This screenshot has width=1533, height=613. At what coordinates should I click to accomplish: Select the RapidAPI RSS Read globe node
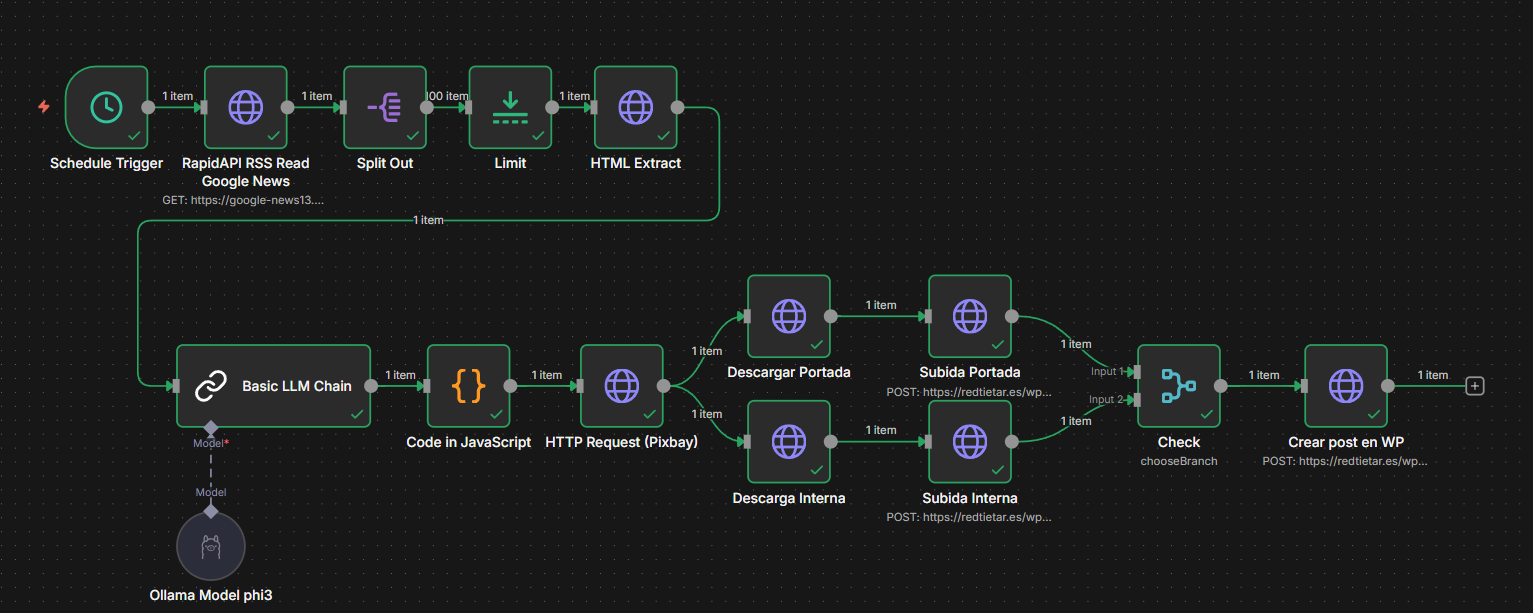click(x=245, y=107)
